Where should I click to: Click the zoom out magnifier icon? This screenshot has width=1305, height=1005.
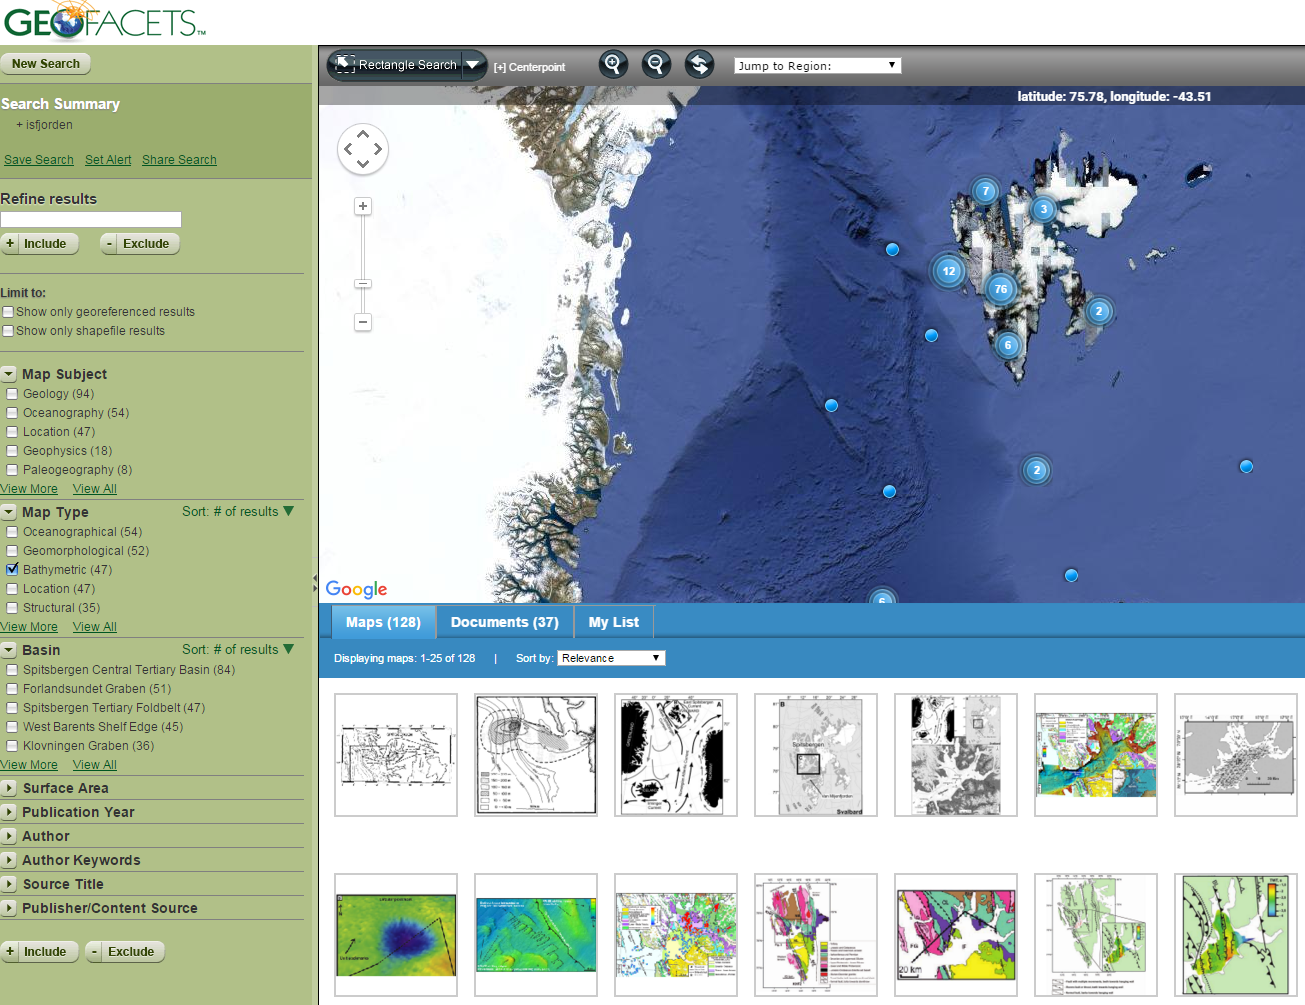click(656, 65)
